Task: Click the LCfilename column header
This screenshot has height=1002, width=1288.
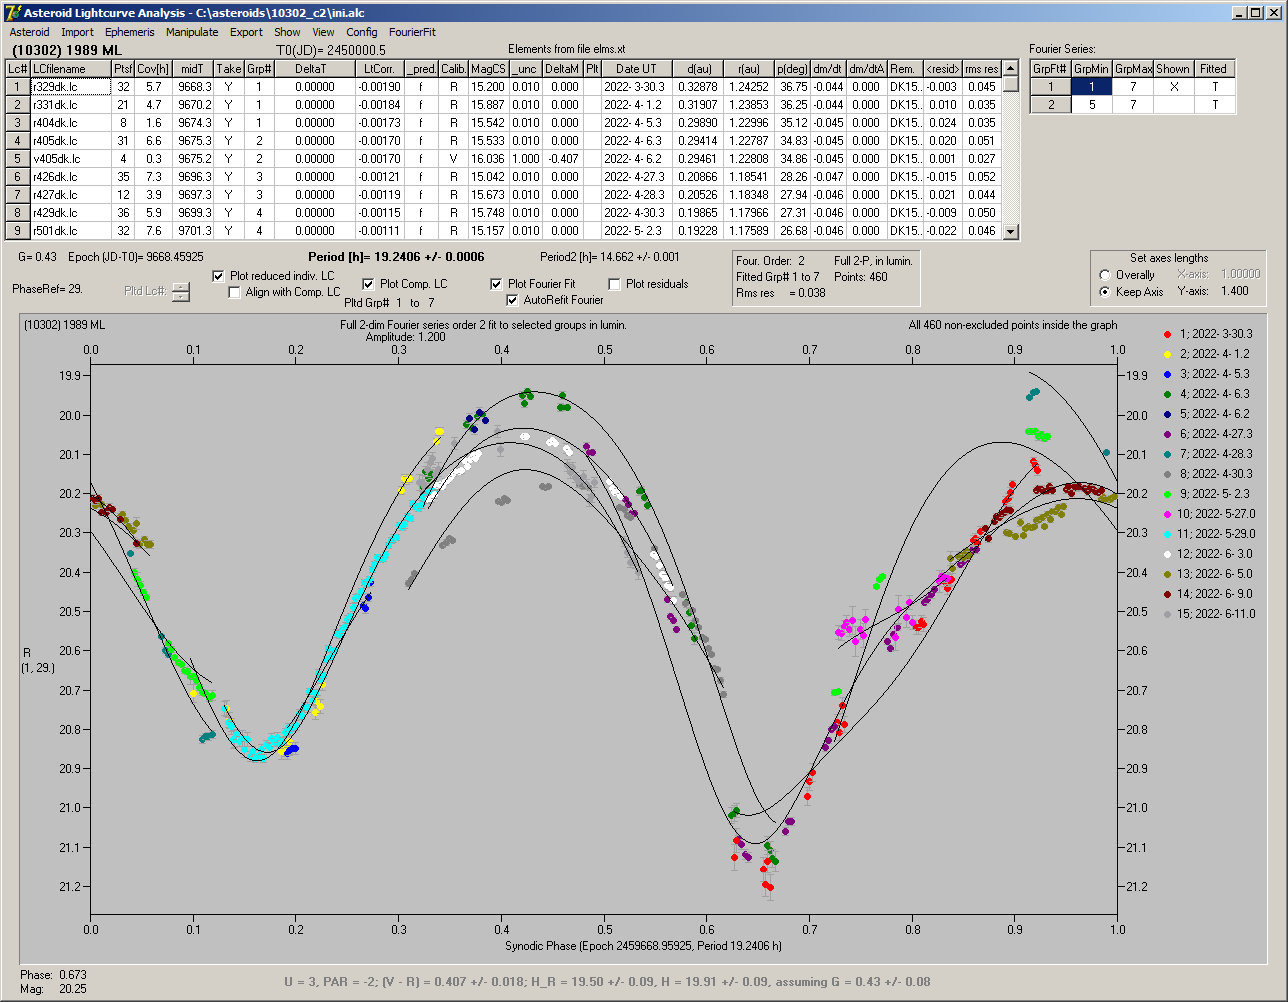Action: [x=70, y=69]
